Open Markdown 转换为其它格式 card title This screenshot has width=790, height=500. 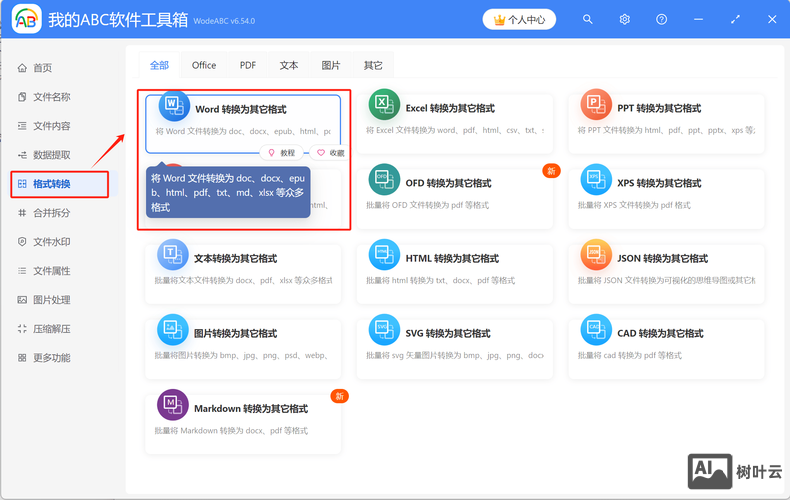pyautogui.click(x=251, y=409)
